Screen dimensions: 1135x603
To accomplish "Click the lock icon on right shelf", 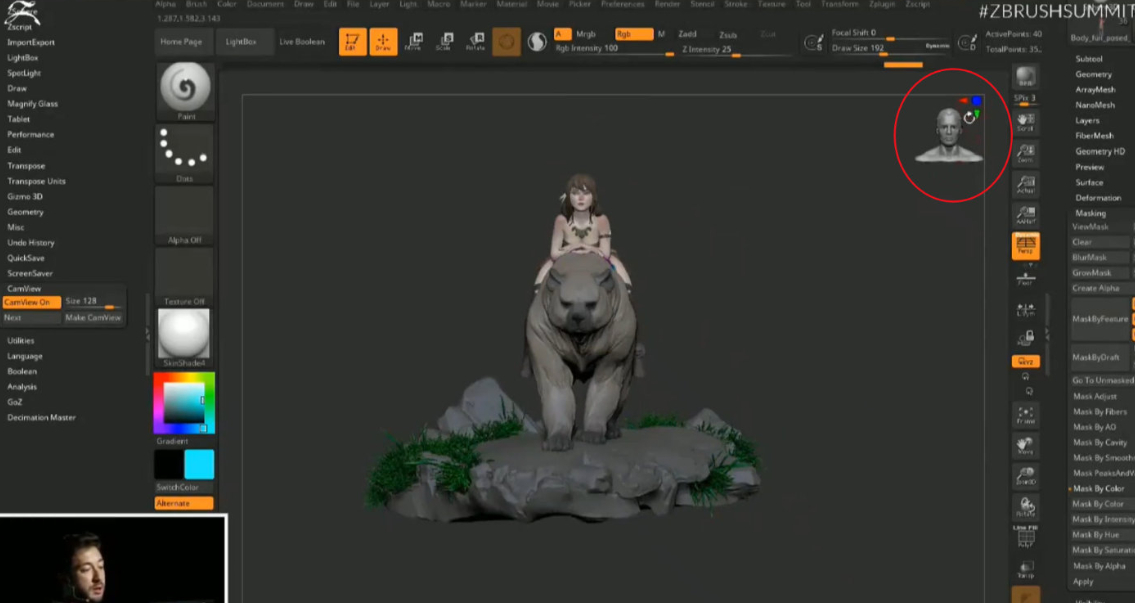I will pos(1025,338).
